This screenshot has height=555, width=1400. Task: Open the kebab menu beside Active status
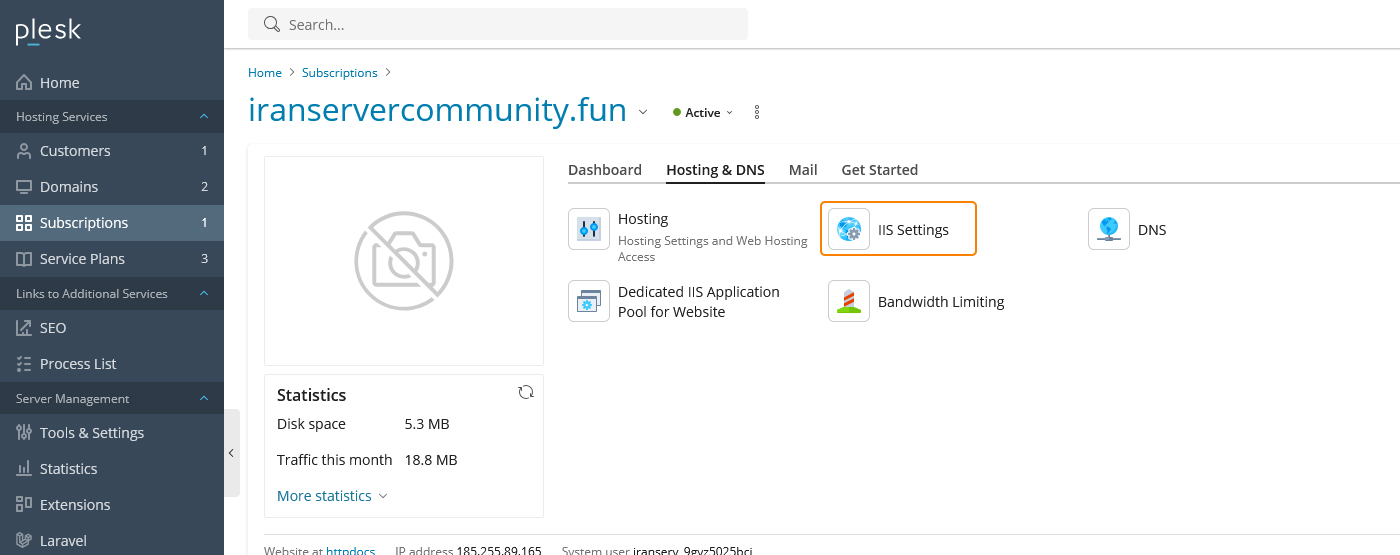[757, 112]
